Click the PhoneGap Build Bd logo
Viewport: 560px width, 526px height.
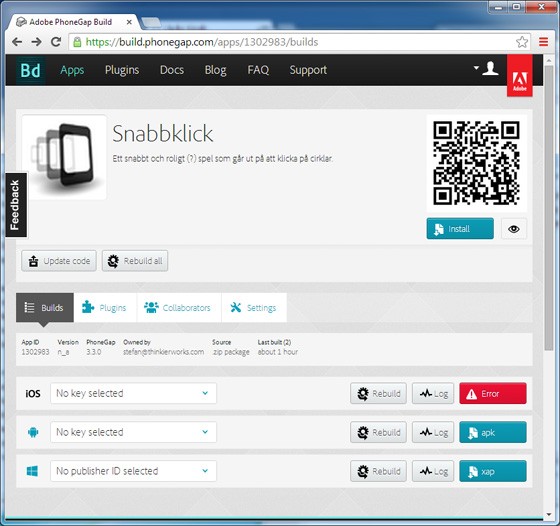coord(30,70)
